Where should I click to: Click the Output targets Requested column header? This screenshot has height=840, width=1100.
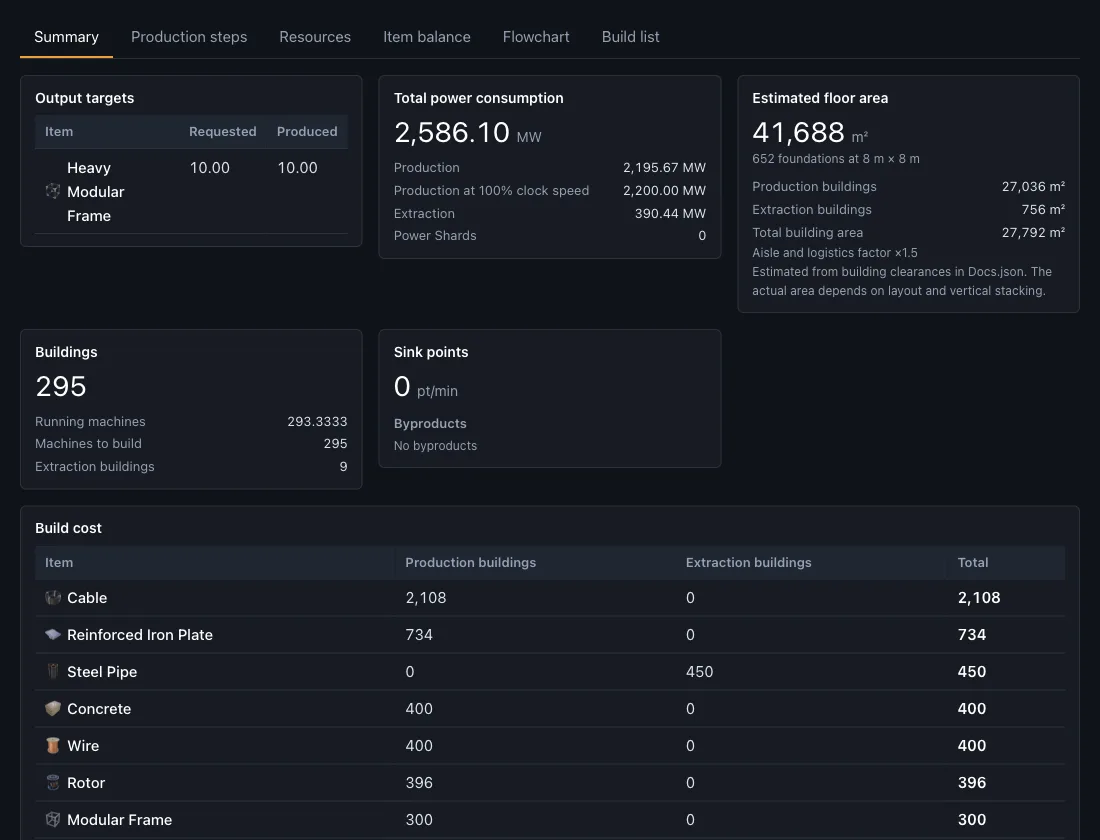[222, 132]
